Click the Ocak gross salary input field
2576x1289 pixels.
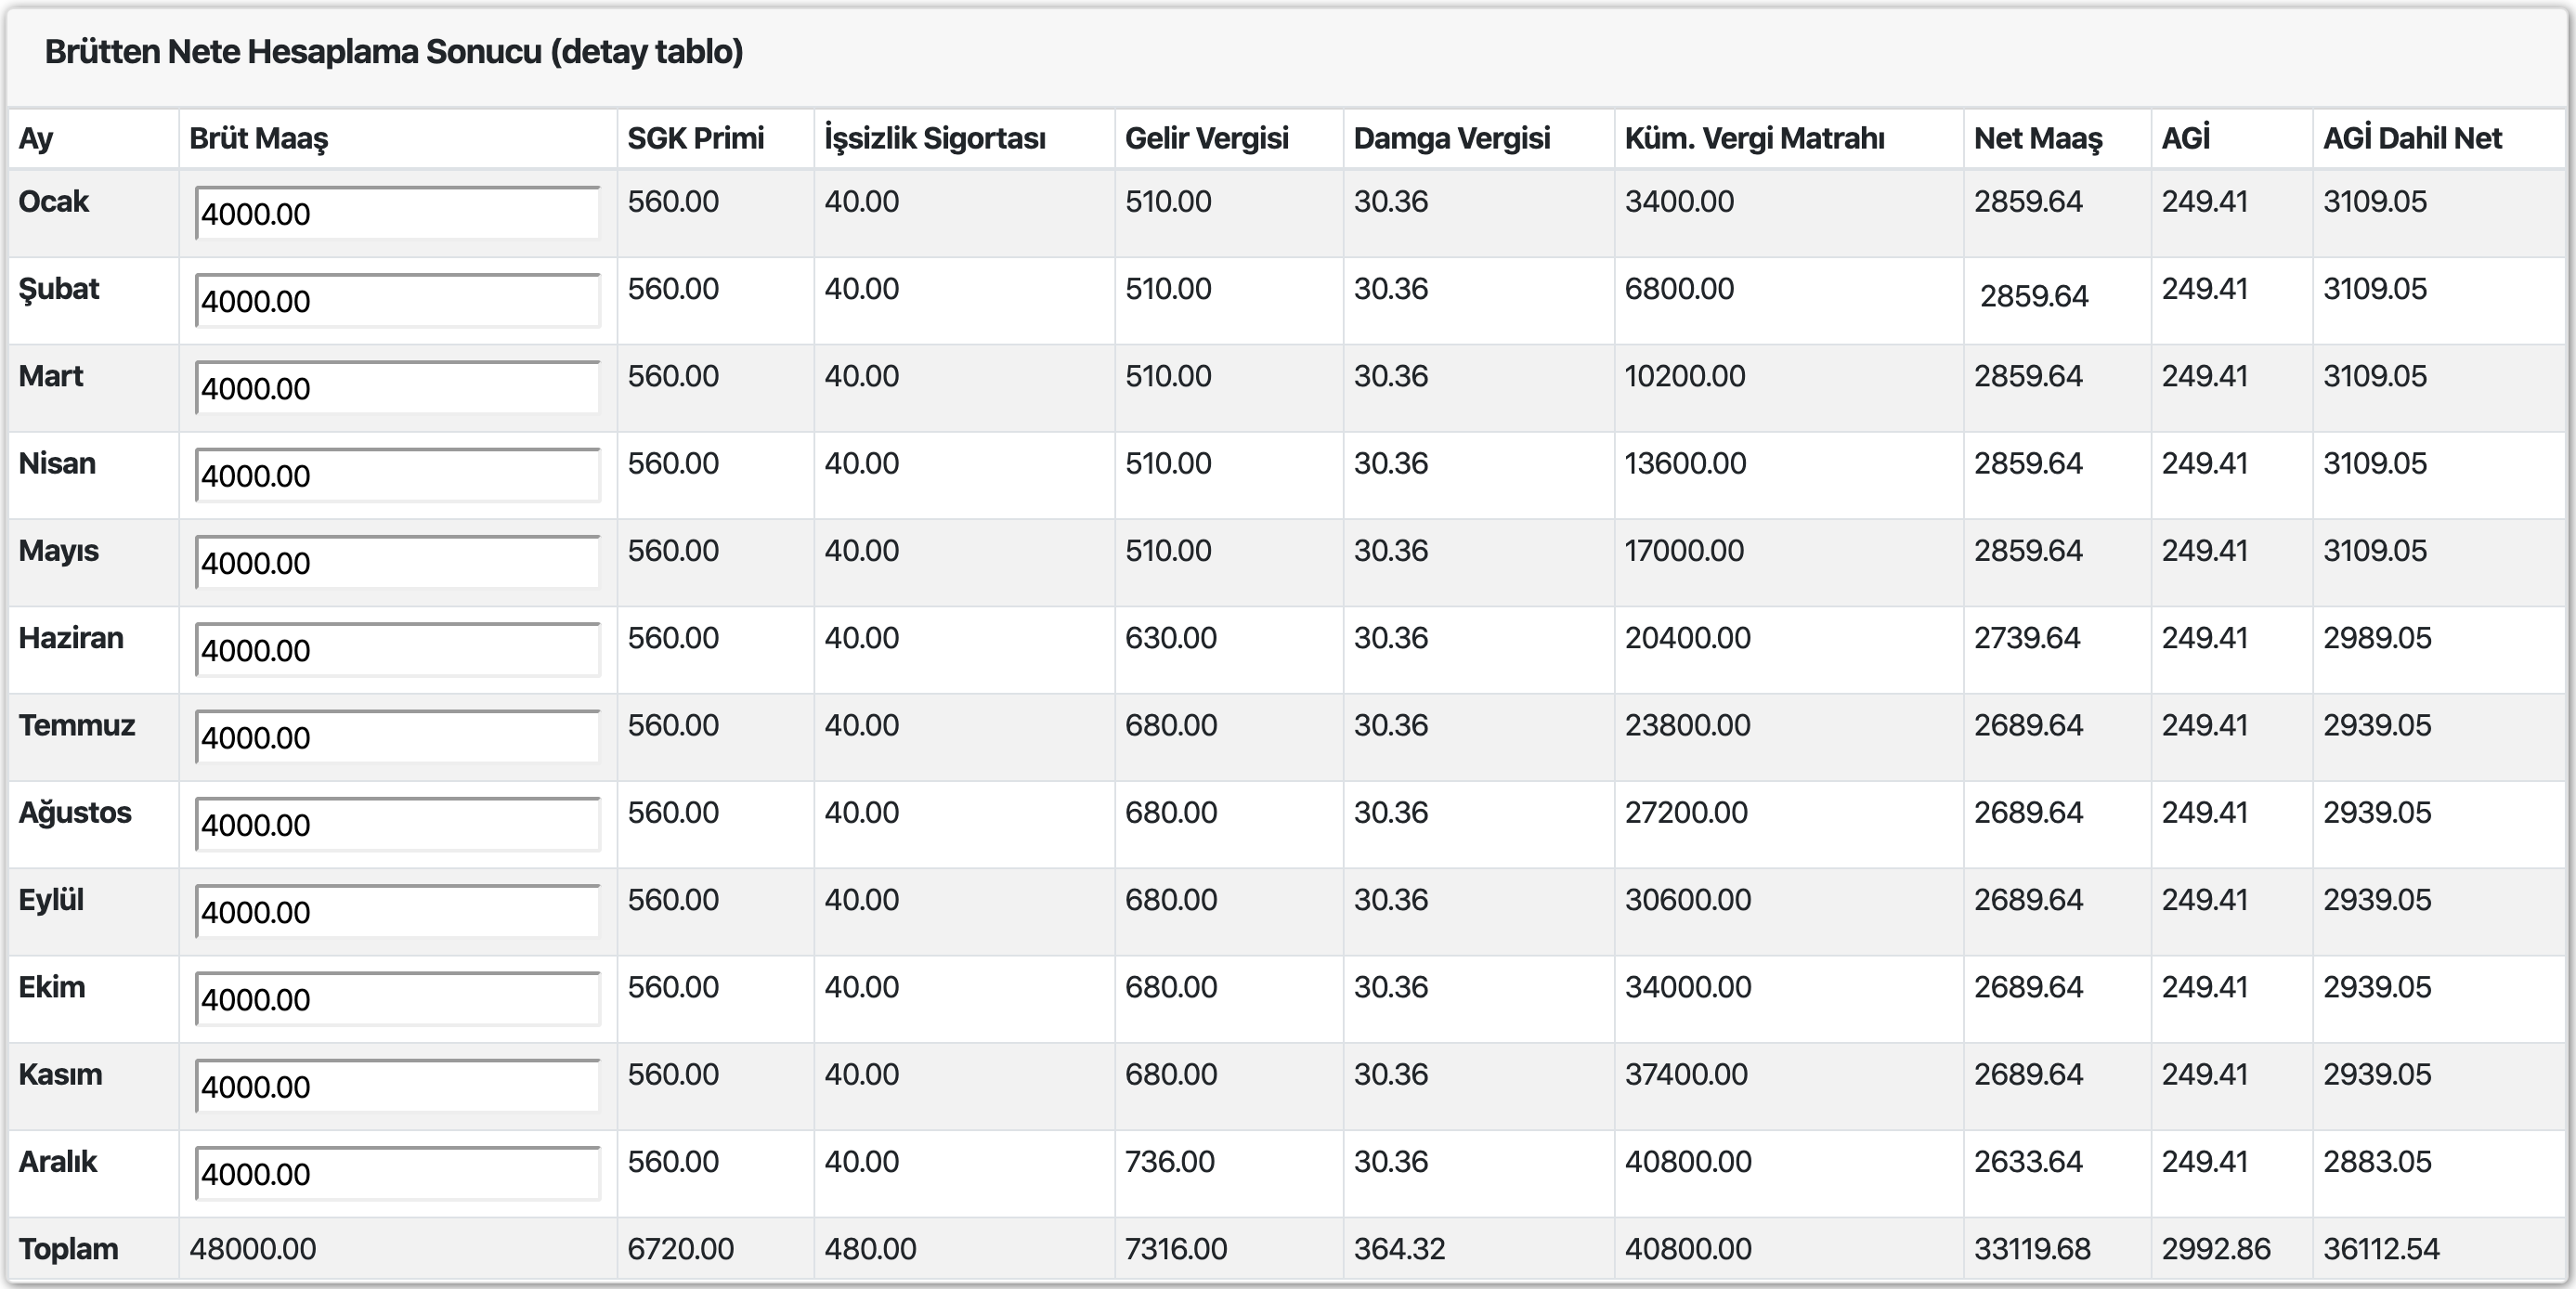pyautogui.click(x=398, y=213)
